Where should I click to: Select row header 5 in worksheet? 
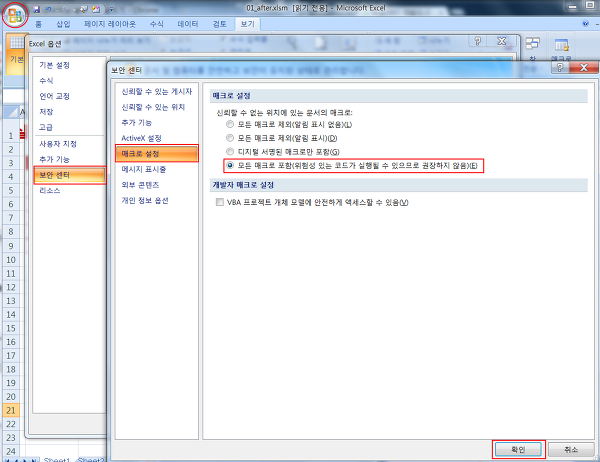click(x=11, y=191)
